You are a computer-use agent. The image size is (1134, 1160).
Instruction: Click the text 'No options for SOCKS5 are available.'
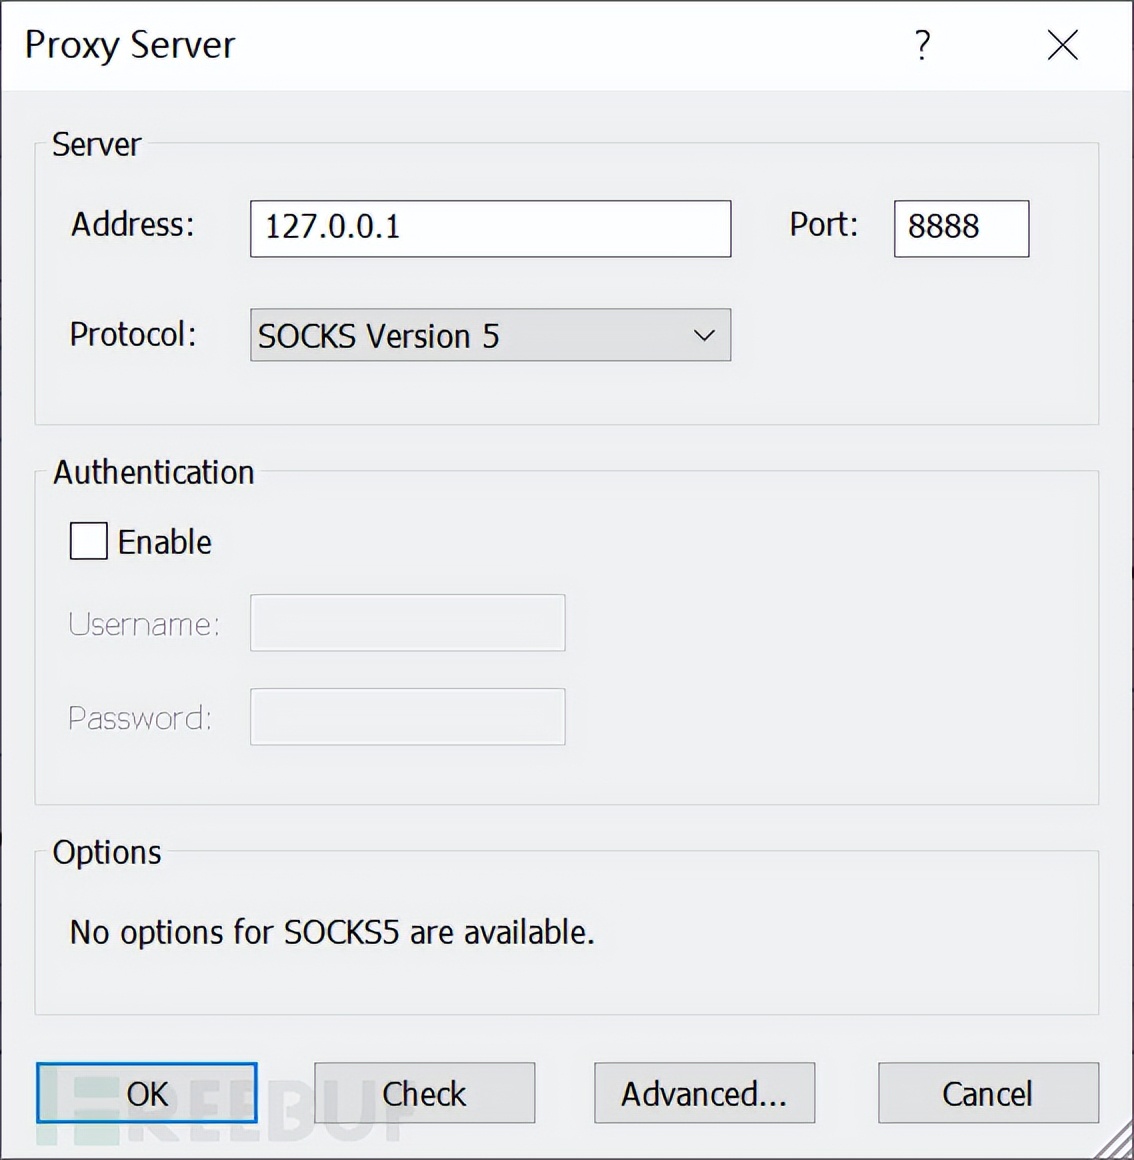click(332, 932)
